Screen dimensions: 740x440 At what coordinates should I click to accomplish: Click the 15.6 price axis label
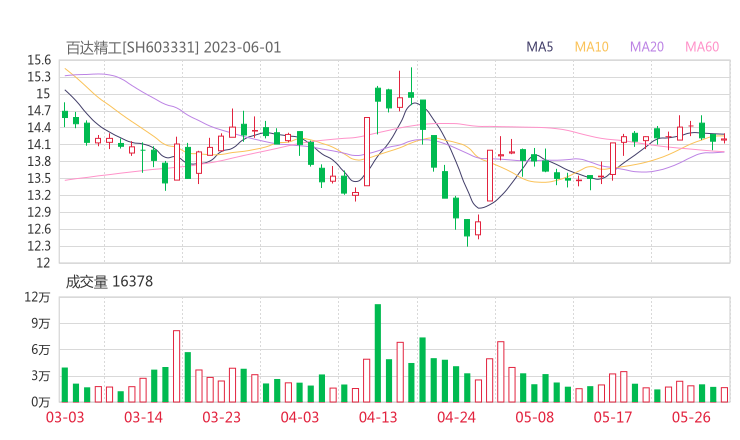39,60
